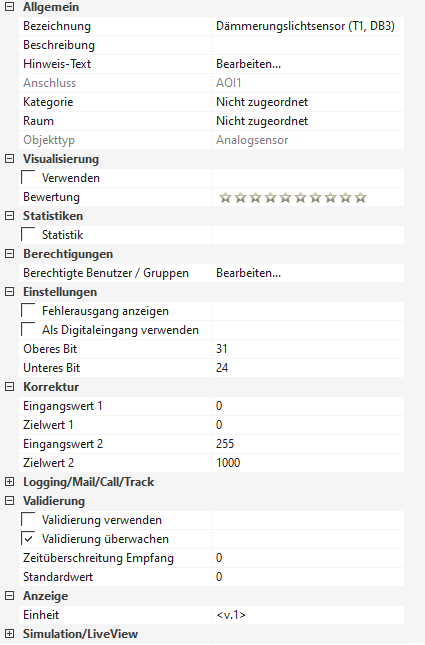Viewport: 425px width, 645px height.
Task: Check Als Digitaleingang verwenden
Action: (28, 329)
